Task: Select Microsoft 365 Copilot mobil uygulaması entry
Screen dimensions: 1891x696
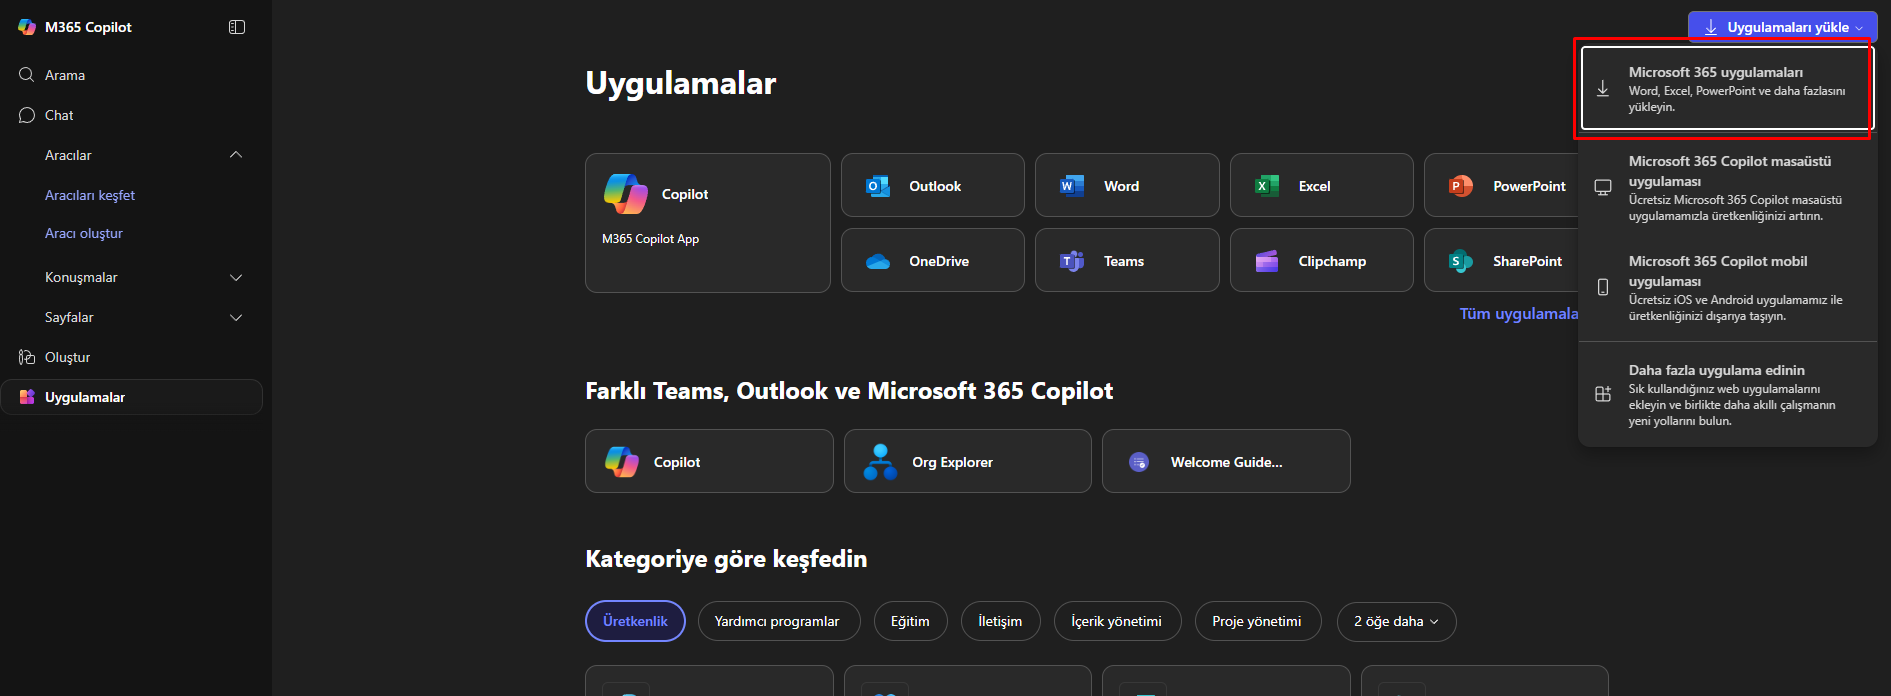Action: click(1727, 288)
